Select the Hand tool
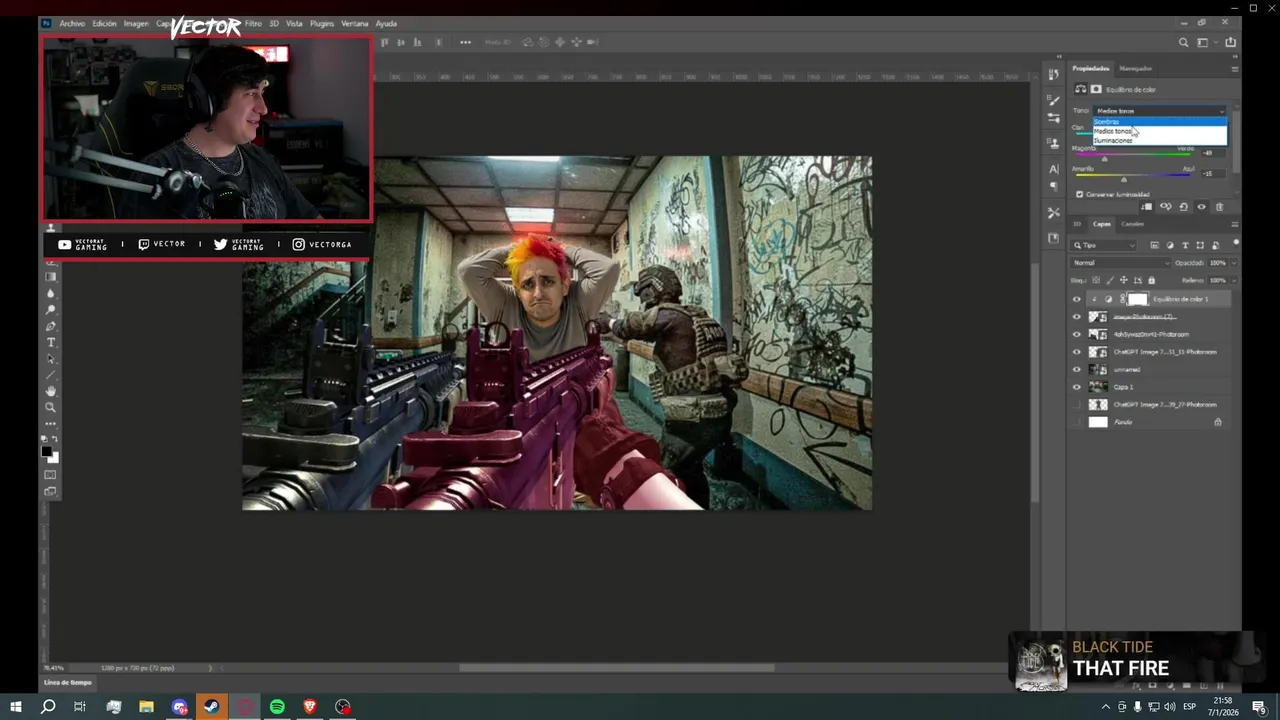The image size is (1280, 720). coord(50,391)
